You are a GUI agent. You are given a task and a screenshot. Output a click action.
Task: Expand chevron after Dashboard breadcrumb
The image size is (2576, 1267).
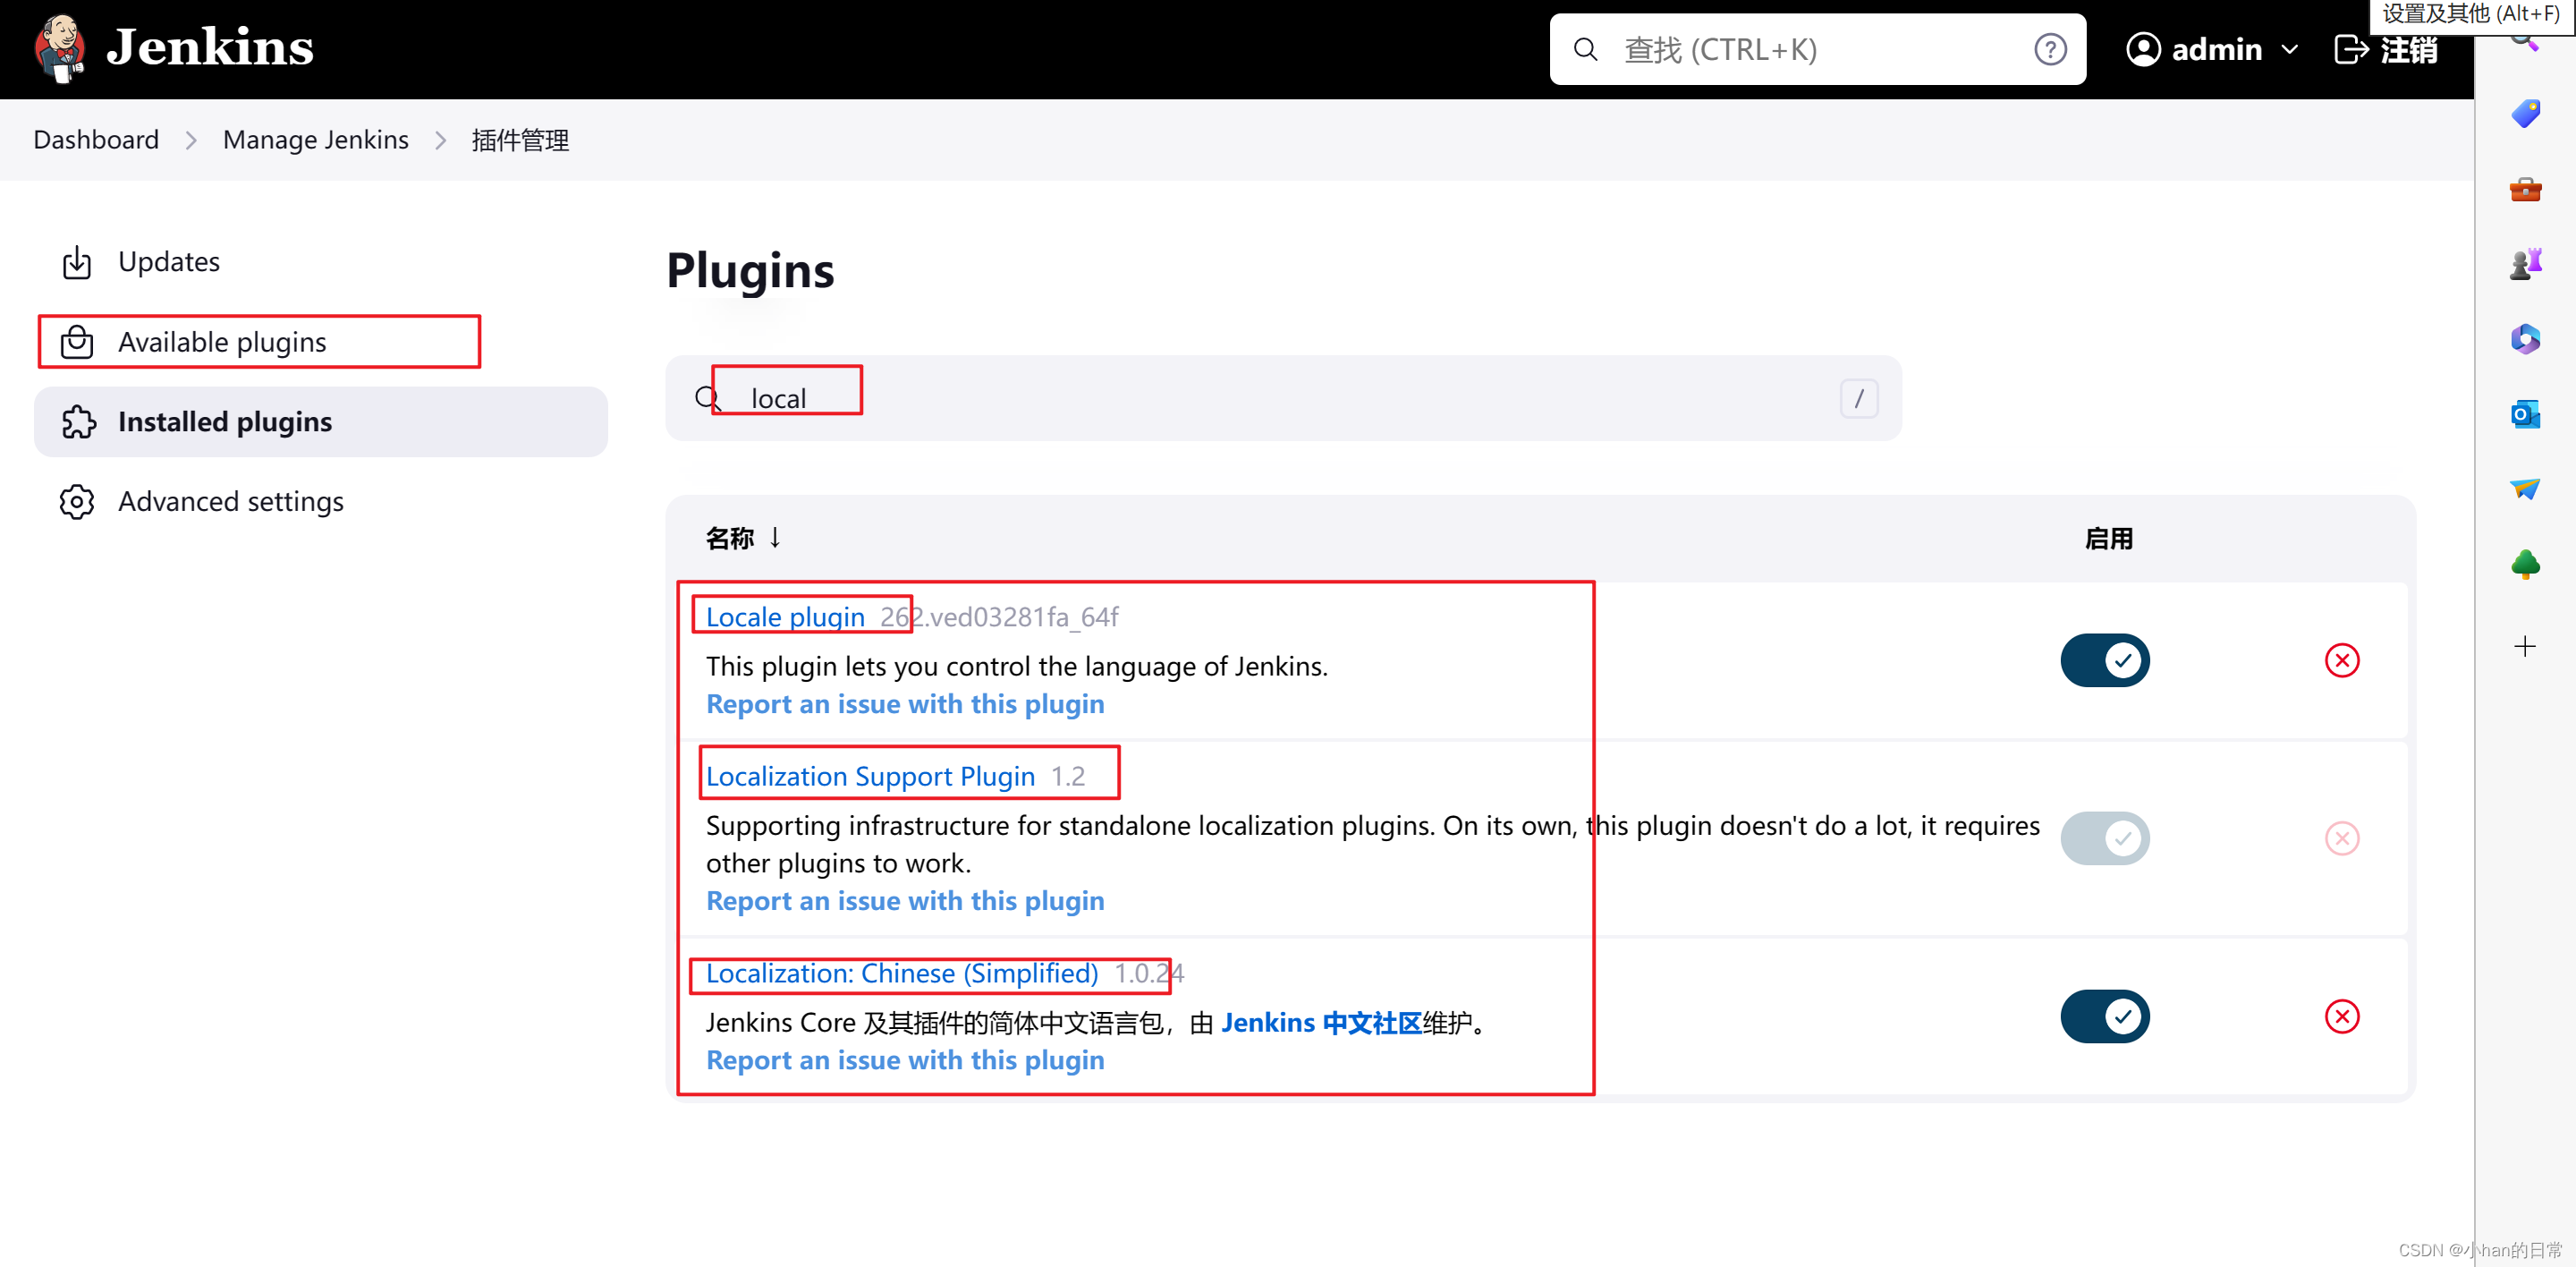(191, 141)
